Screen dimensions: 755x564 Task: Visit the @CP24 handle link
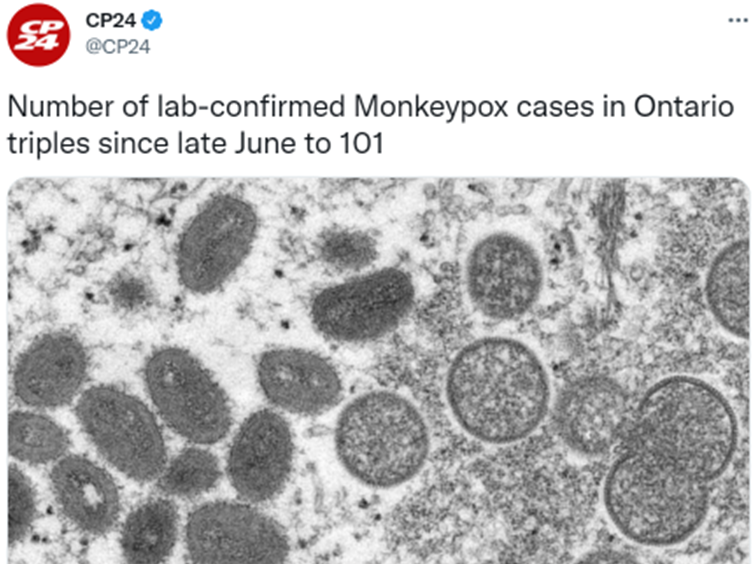pos(118,47)
